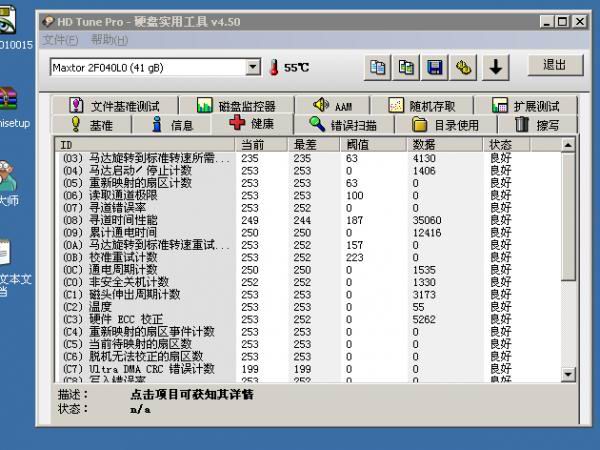Screen dimensions: 600x450
Task: Click the 退出 button
Action: pos(556,65)
